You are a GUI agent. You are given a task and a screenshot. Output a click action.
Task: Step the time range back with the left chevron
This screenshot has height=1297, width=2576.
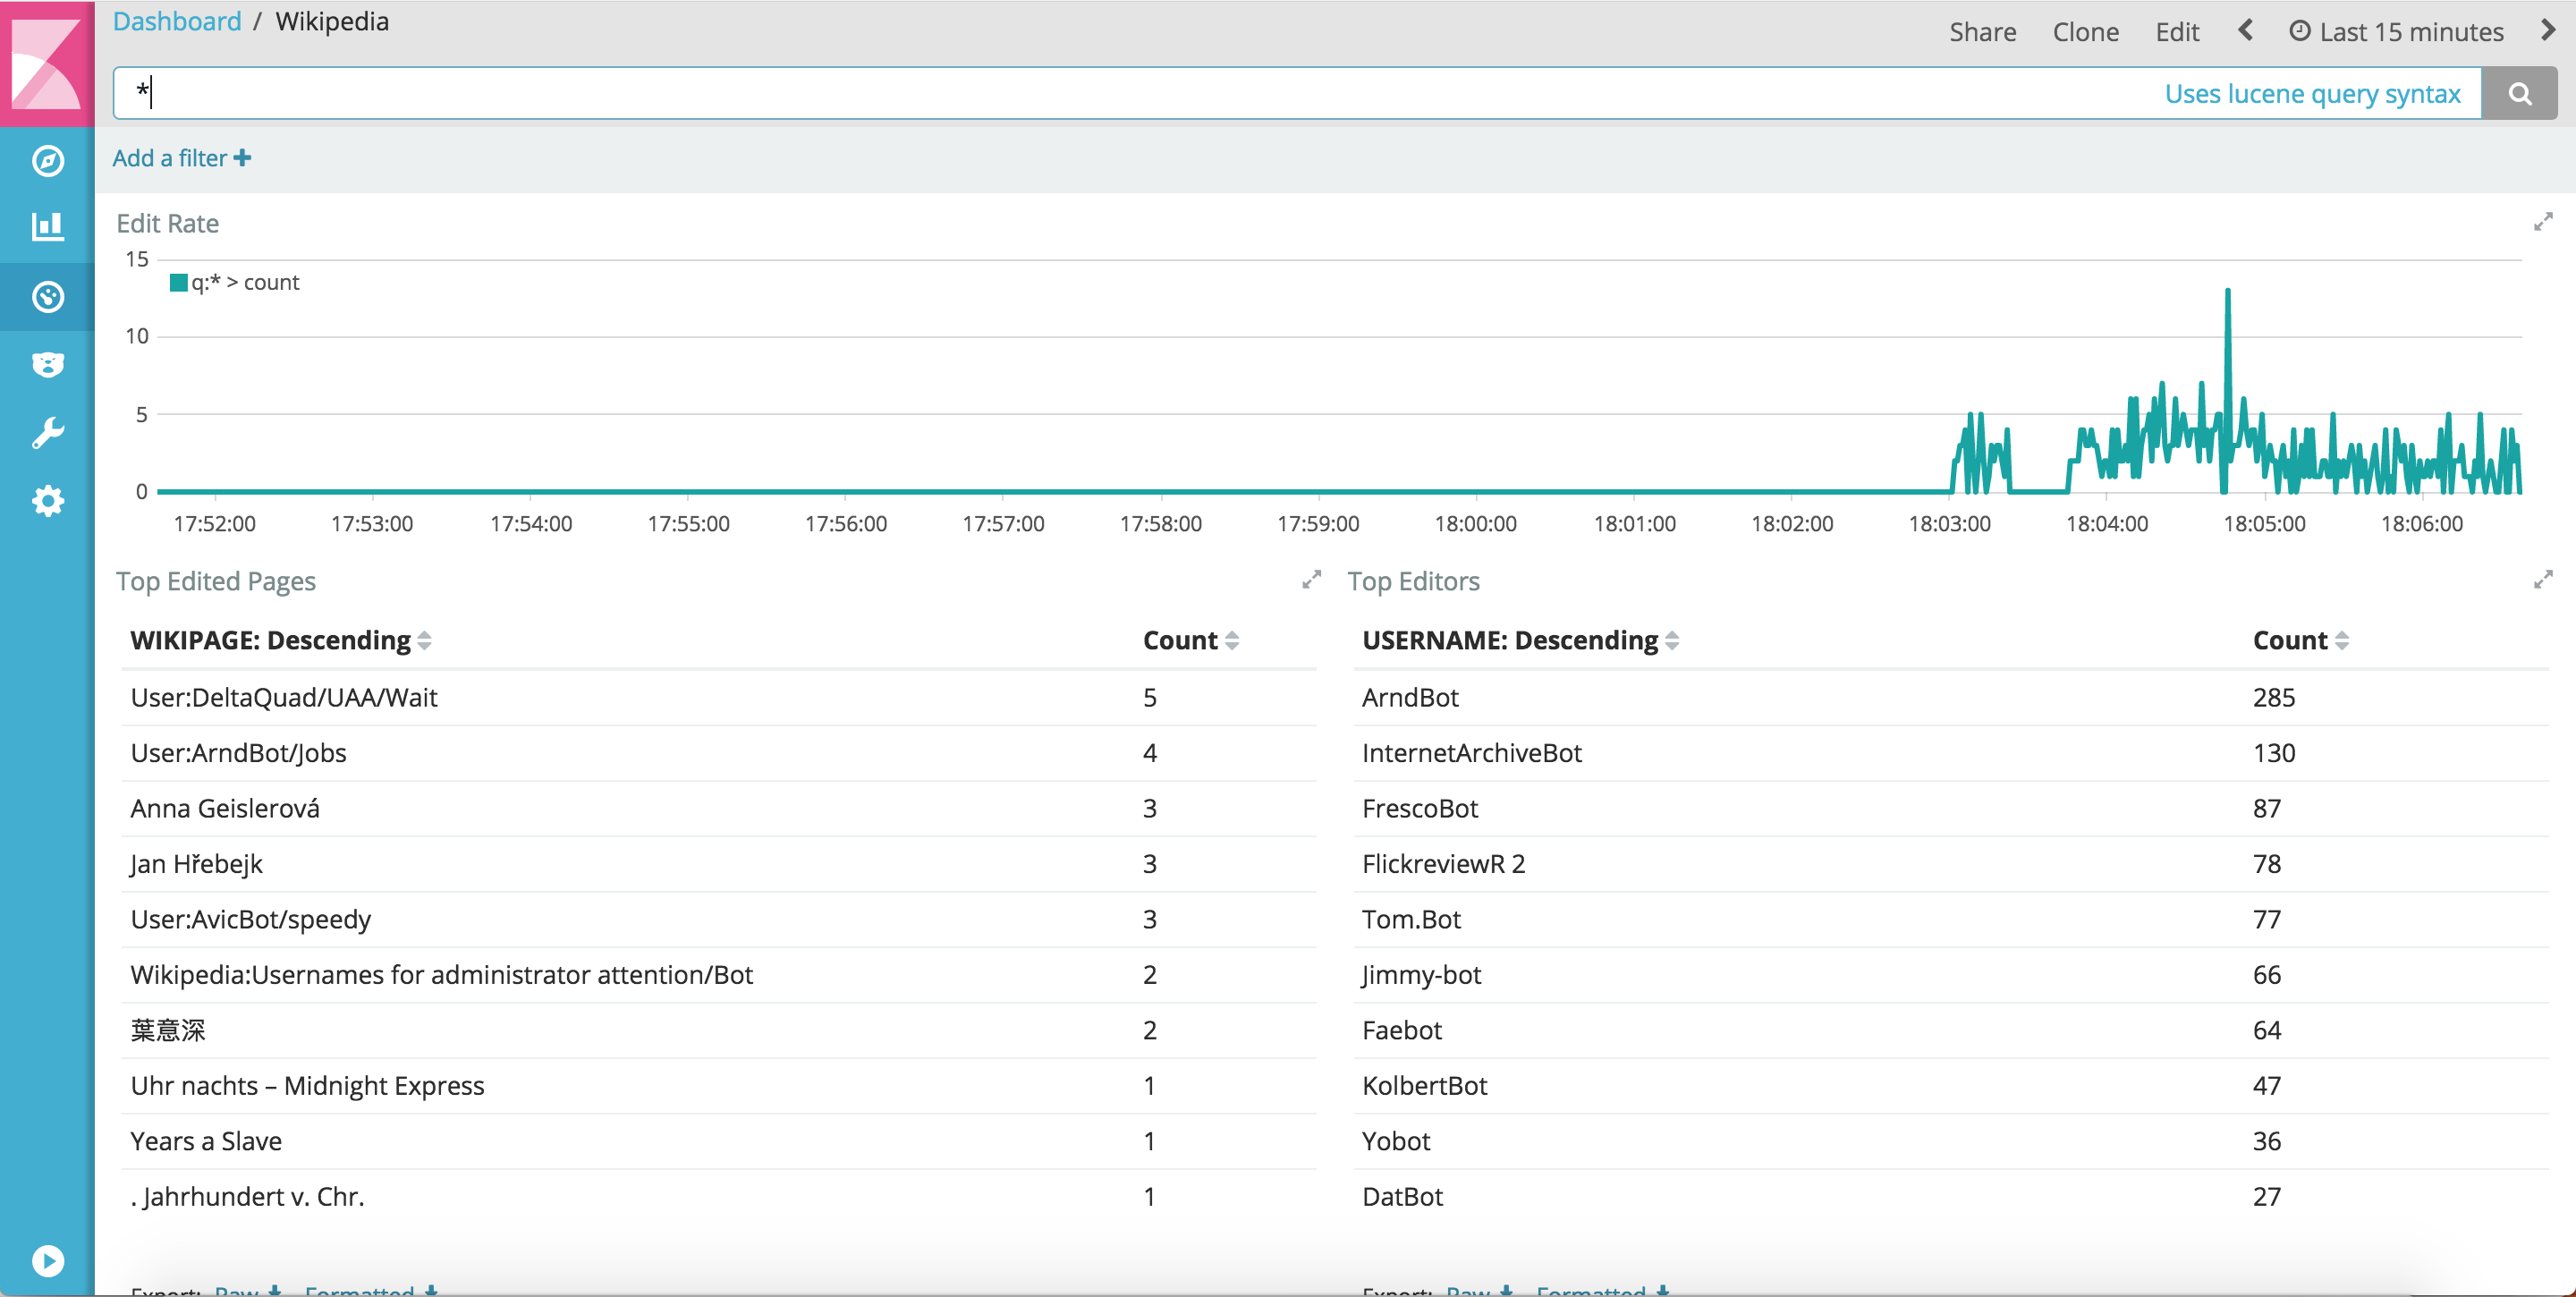pos(2245,31)
